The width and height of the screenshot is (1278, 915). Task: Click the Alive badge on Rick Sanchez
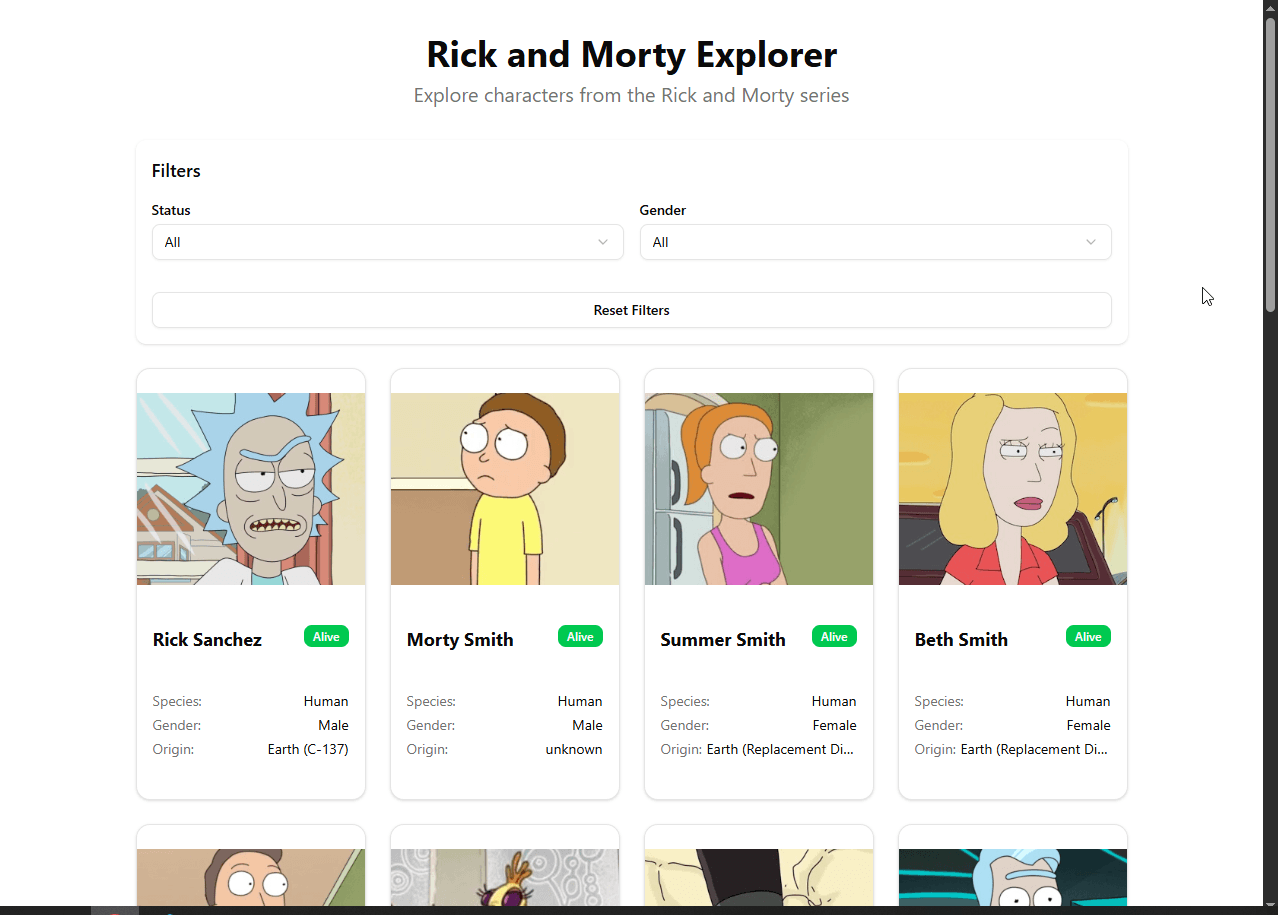[326, 637]
